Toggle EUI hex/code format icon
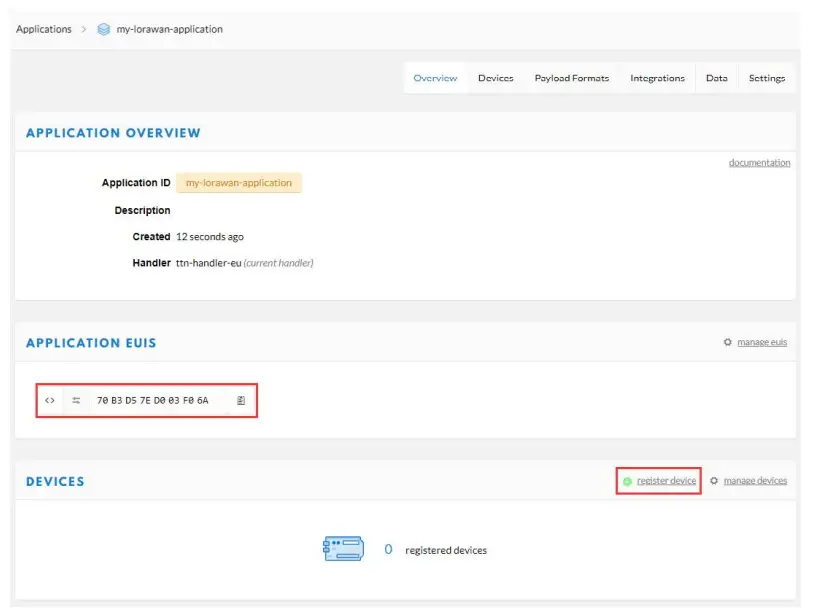This screenshot has width=817, height=616. tap(49, 400)
